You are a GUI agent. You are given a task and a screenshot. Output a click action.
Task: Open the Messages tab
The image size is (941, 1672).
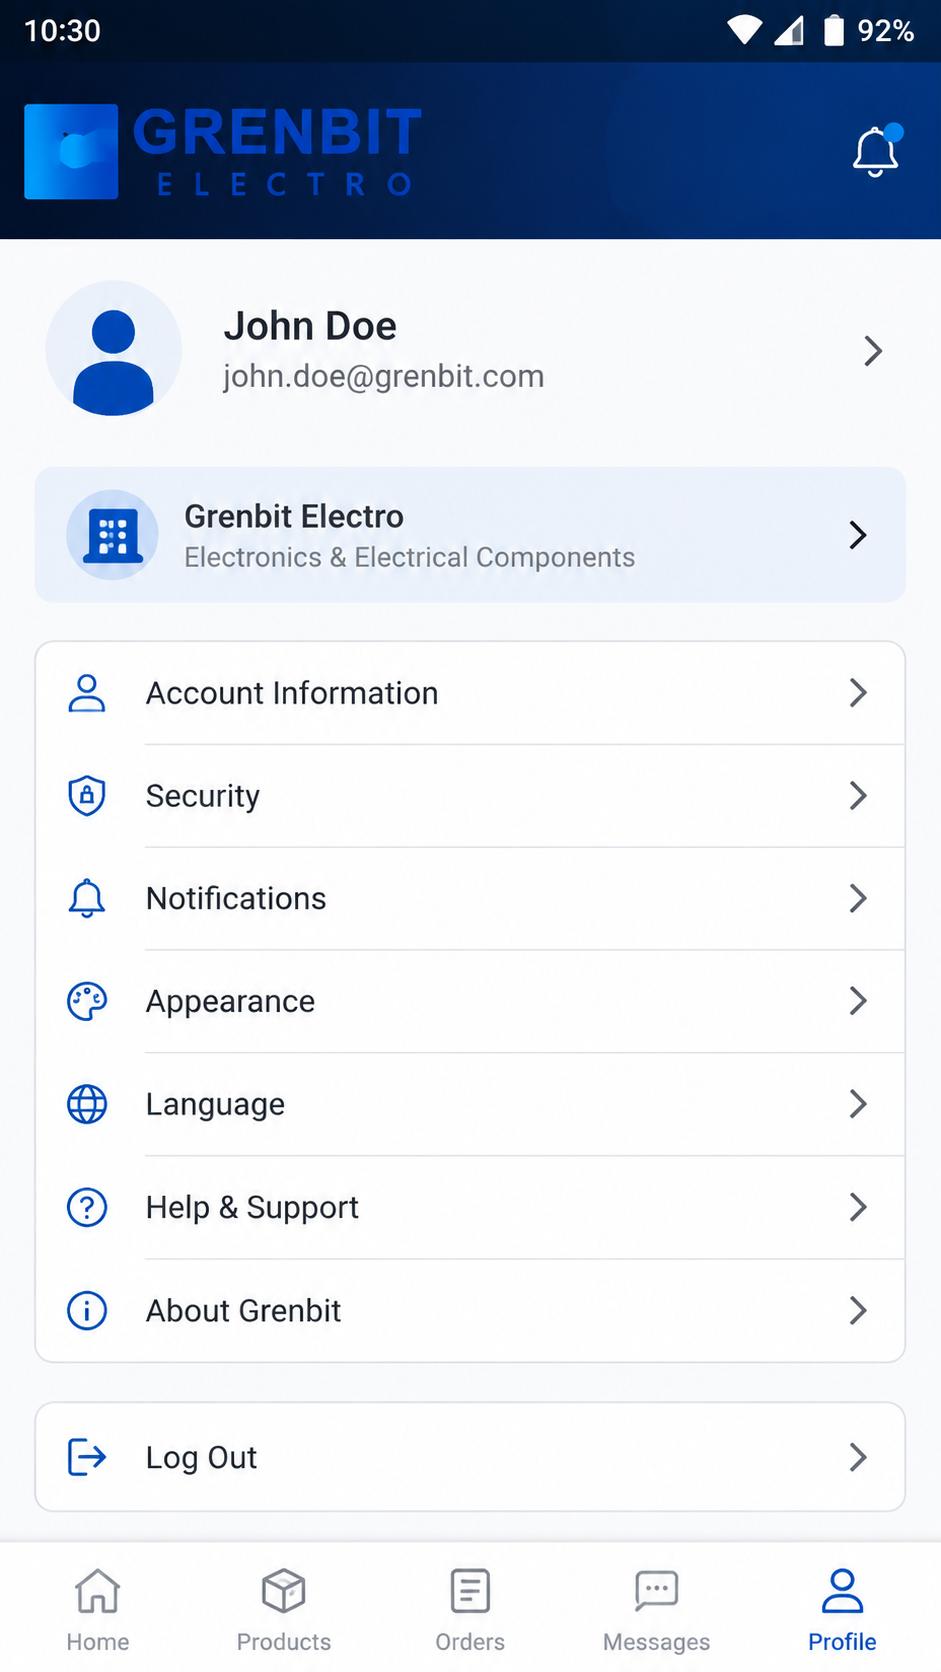click(656, 1609)
